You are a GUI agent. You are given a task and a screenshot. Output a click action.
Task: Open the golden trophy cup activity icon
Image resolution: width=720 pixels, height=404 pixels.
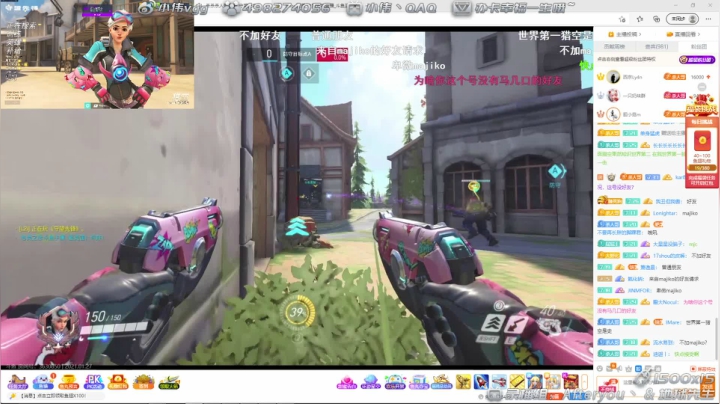[x=68, y=382]
